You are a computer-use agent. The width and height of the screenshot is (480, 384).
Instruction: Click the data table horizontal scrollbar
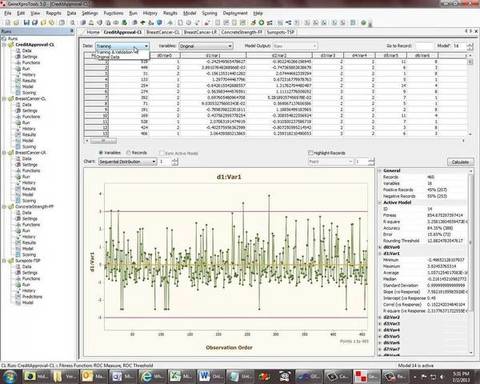click(x=275, y=141)
